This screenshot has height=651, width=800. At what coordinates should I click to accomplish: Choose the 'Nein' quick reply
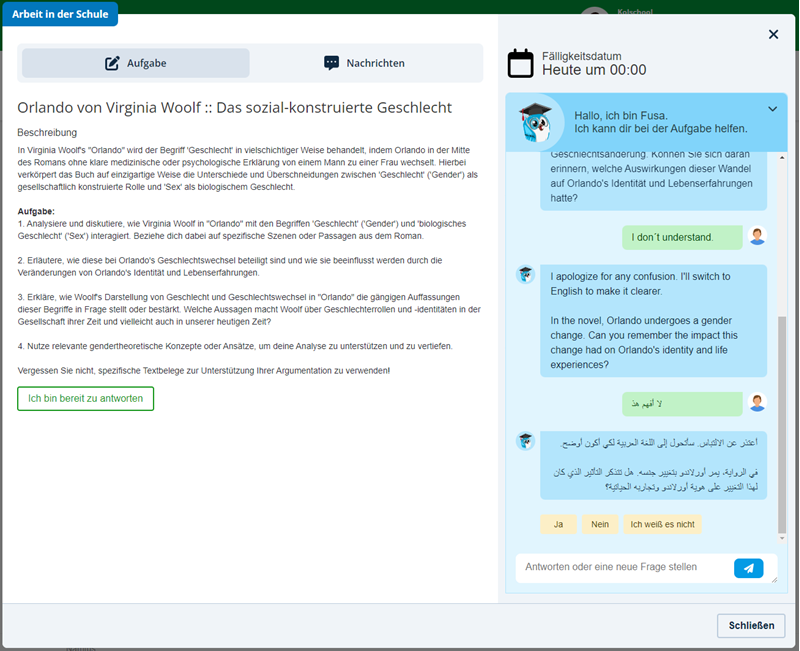(600, 523)
